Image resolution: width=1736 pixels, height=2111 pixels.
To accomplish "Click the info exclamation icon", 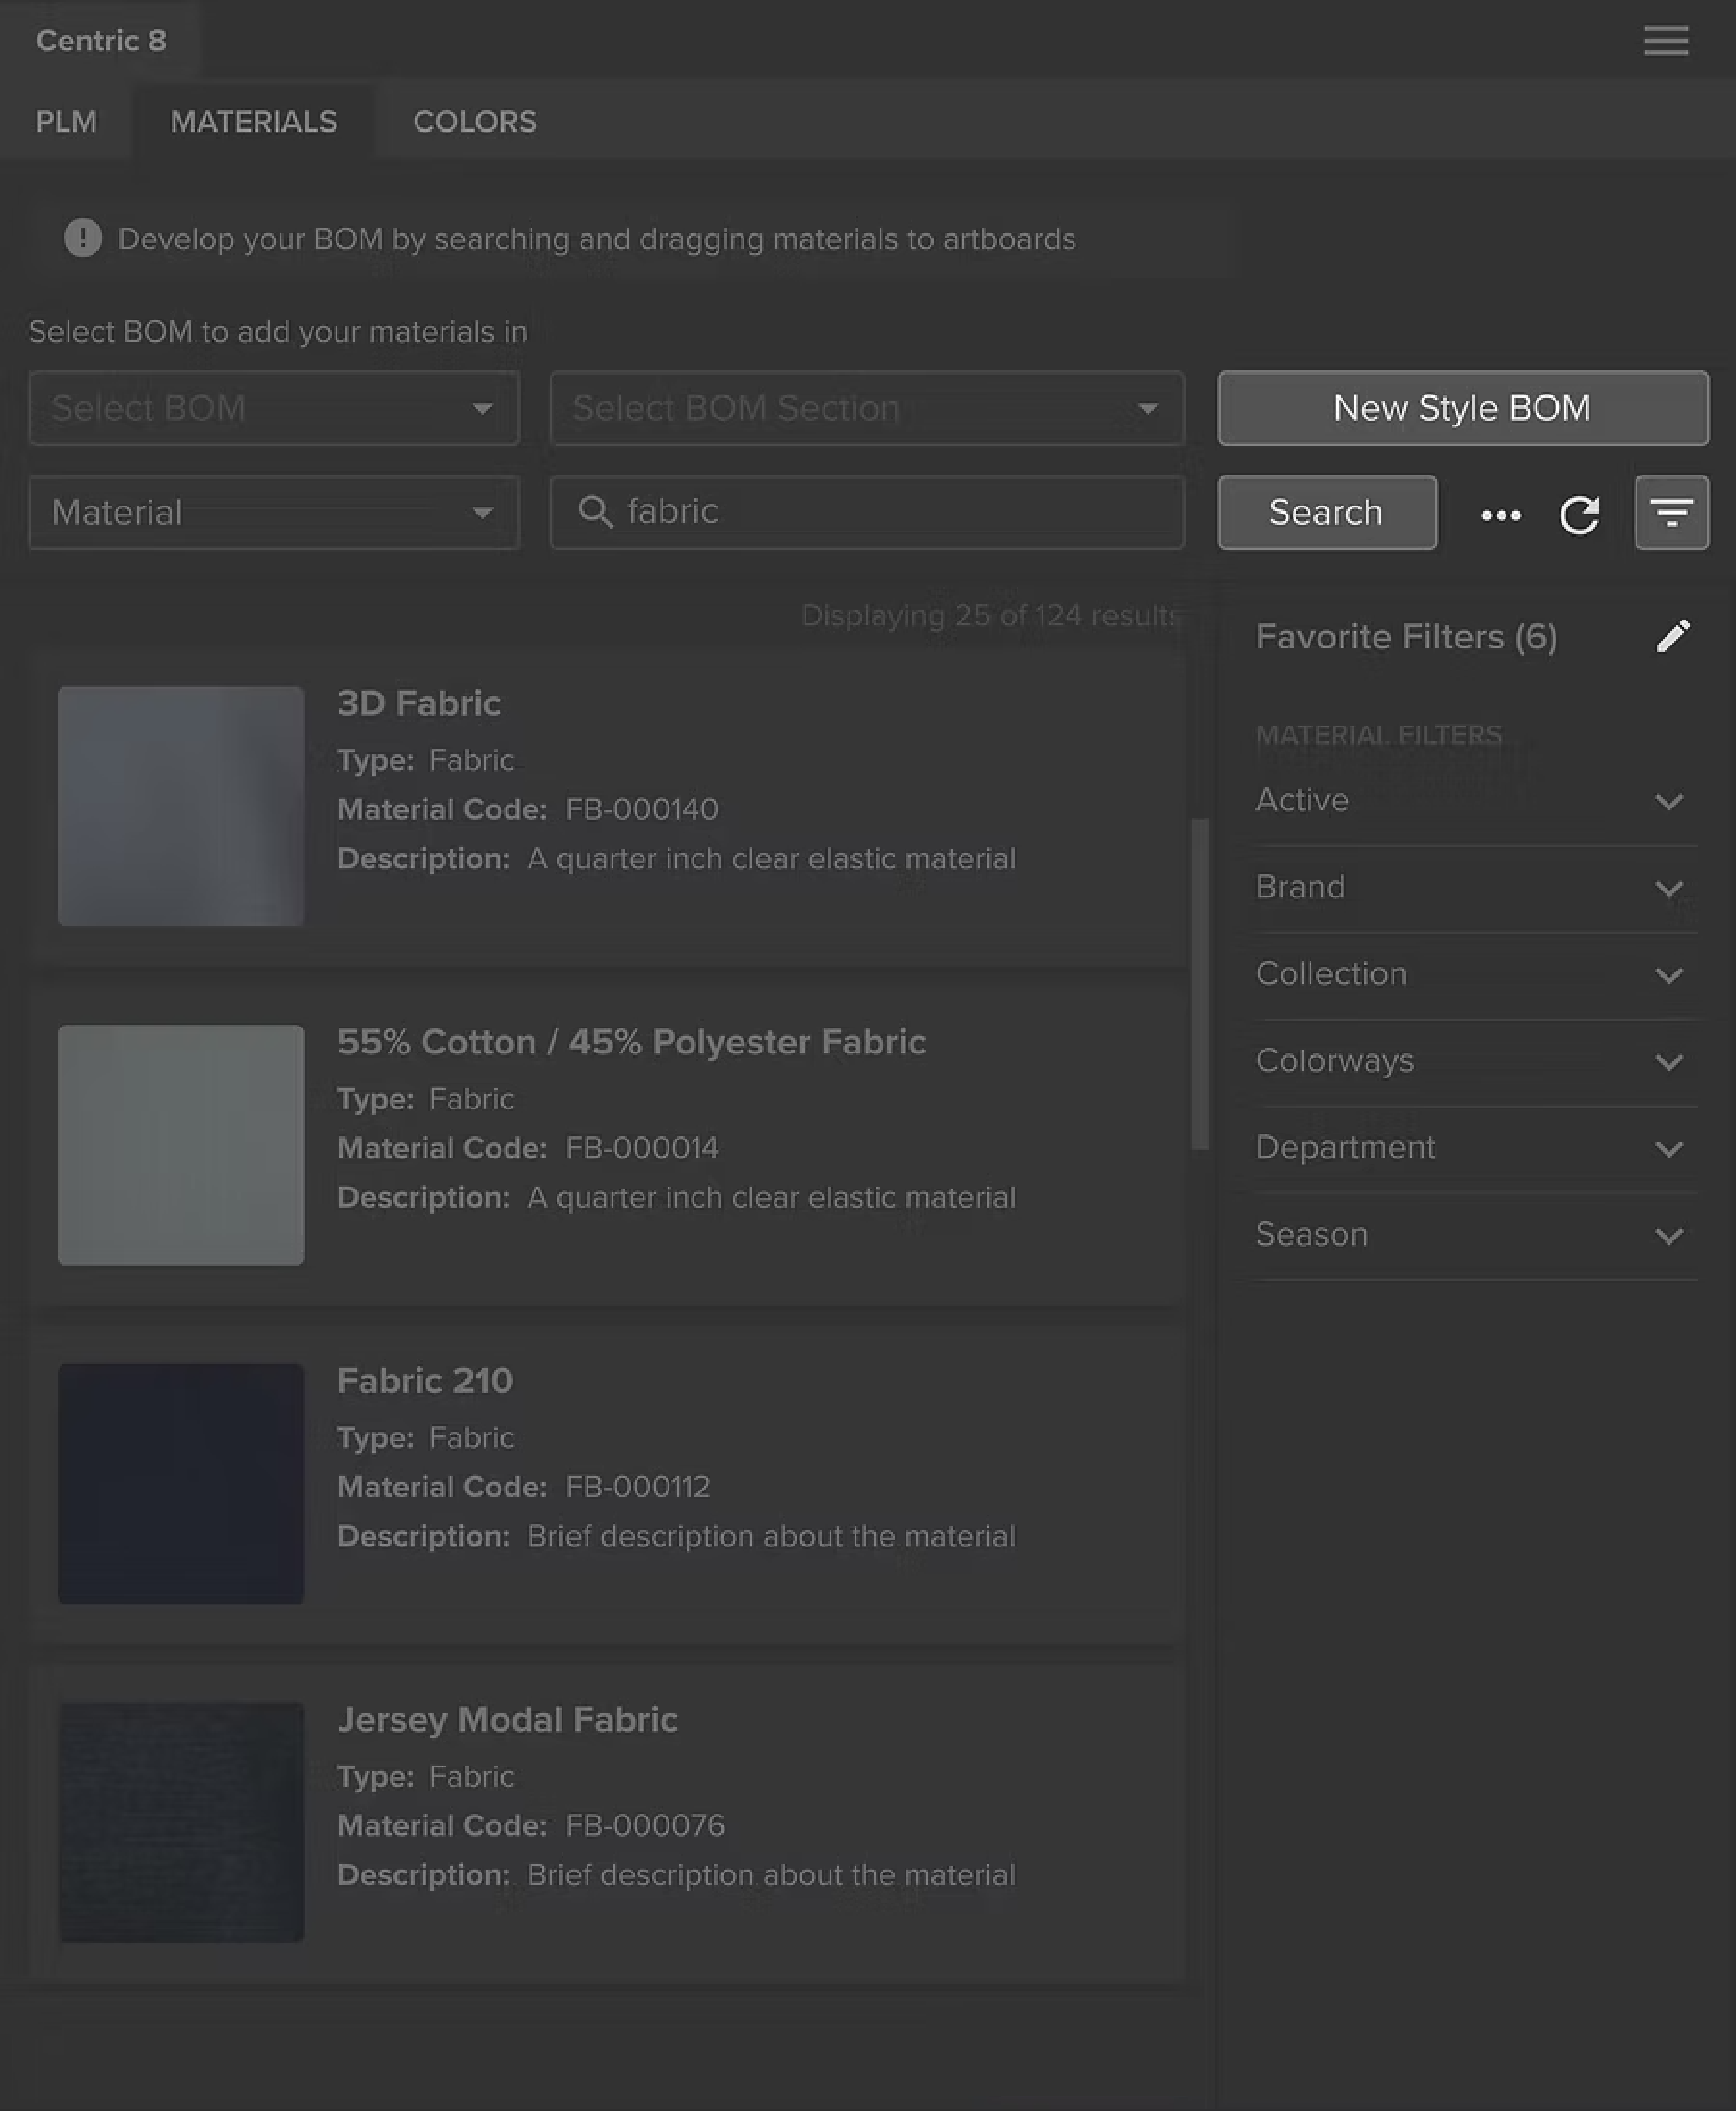I will (x=83, y=238).
